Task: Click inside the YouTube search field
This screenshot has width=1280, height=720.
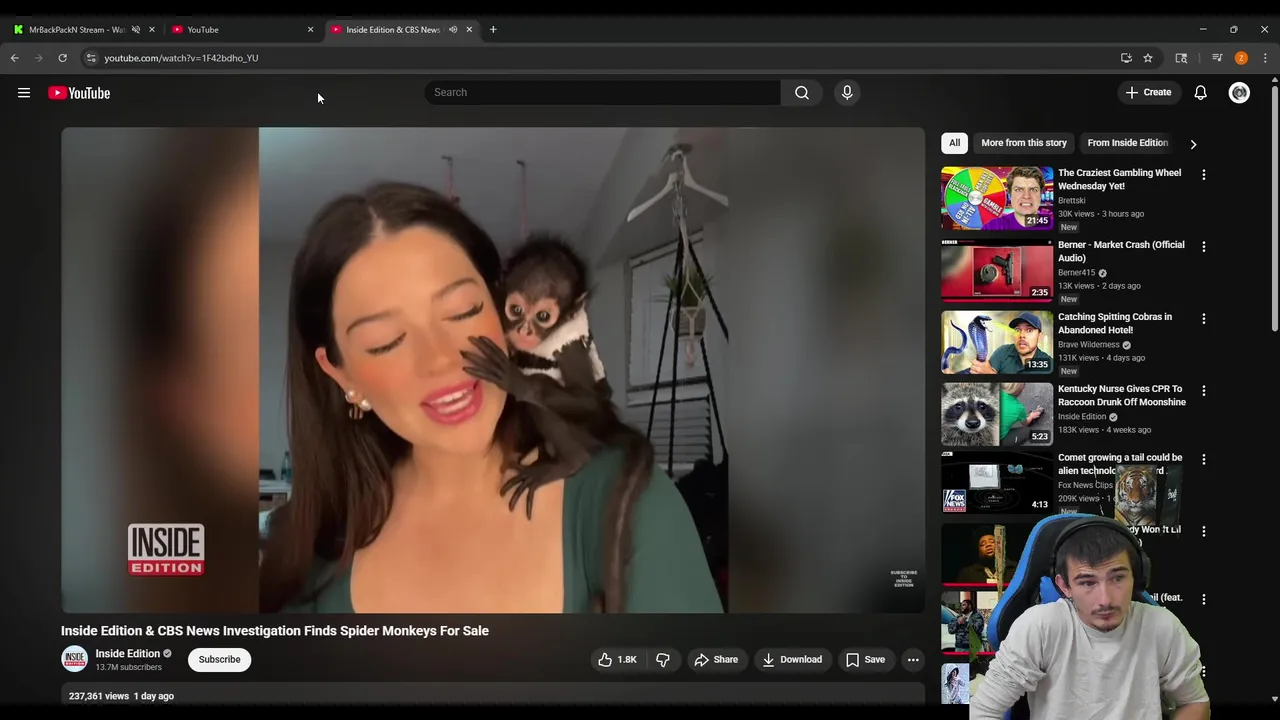Action: pyautogui.click(x=602, y=92)
